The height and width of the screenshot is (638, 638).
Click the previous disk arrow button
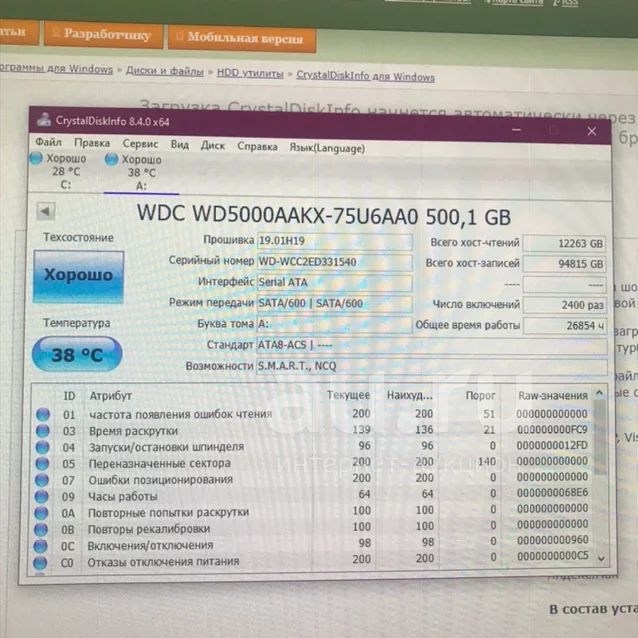pyautogui.click(x=46, y=212)
